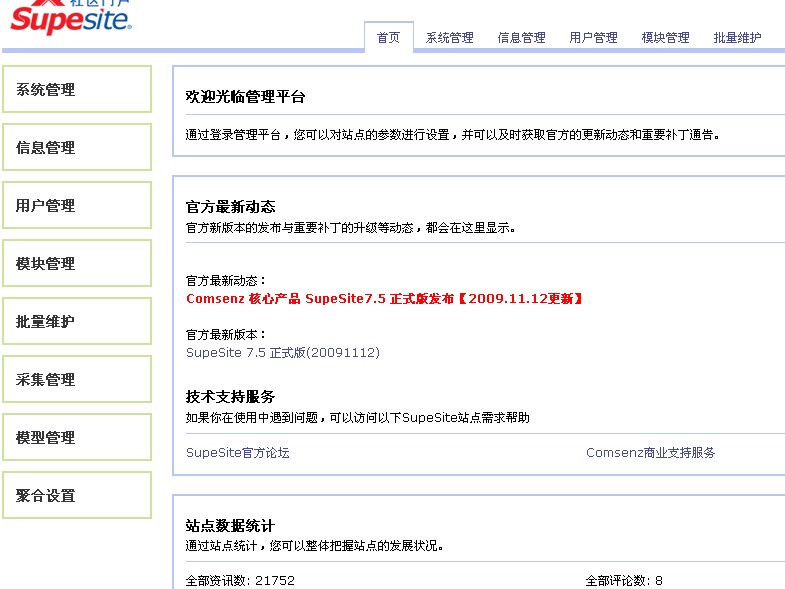Open the 系统管理 top tab
785x589 pixels.
click(450, 38)
